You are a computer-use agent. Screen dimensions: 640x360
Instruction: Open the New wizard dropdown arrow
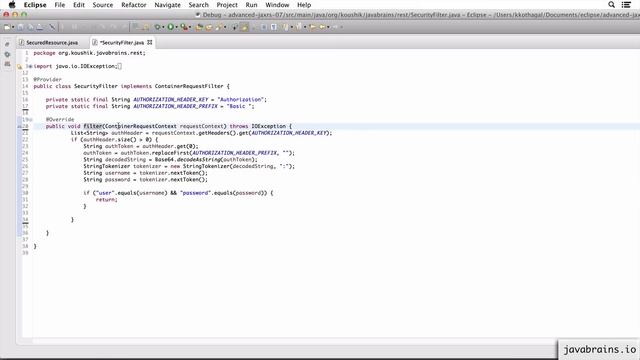[13, 27]
